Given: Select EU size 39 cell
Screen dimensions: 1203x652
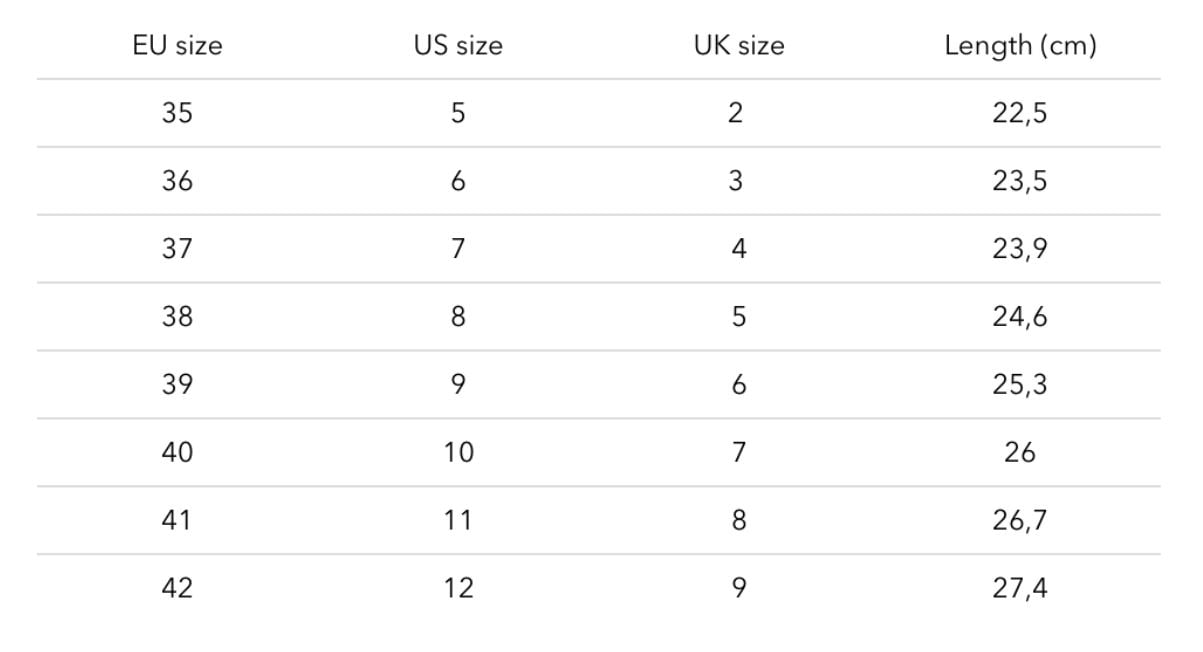Looking at the screenshot, I should click(177, 385).
